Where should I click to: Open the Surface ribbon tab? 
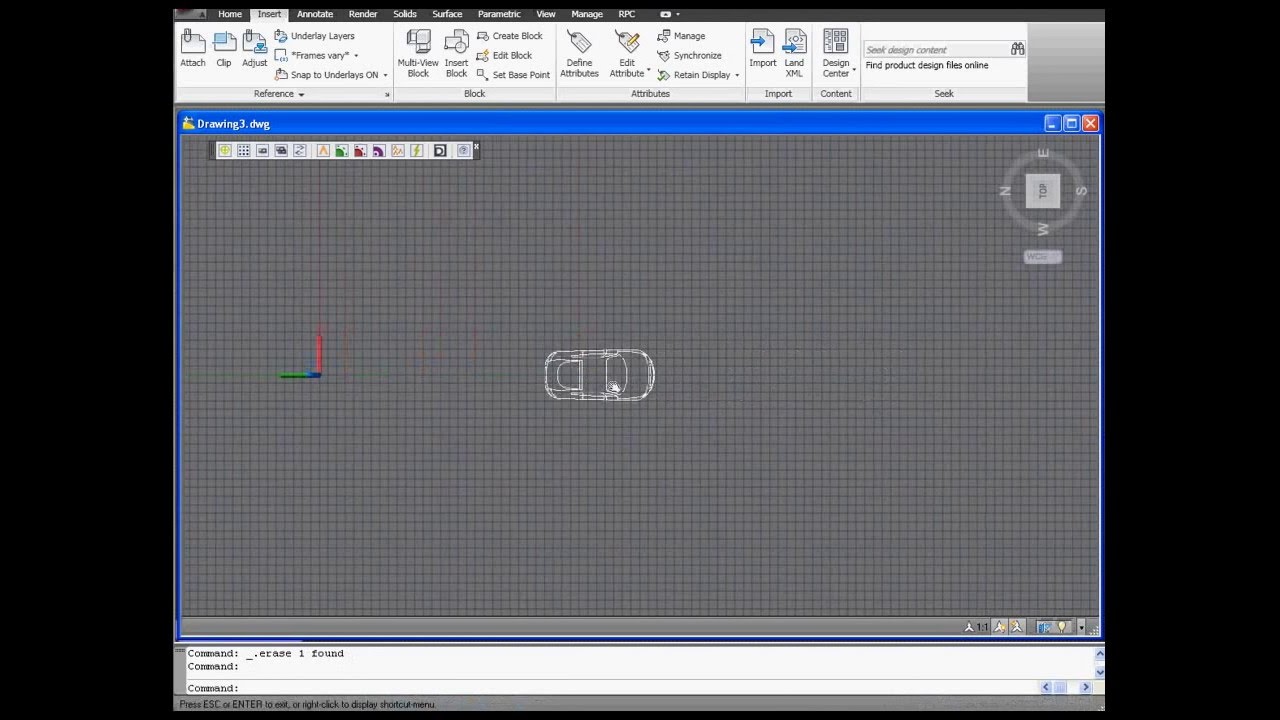coord(447,14)
